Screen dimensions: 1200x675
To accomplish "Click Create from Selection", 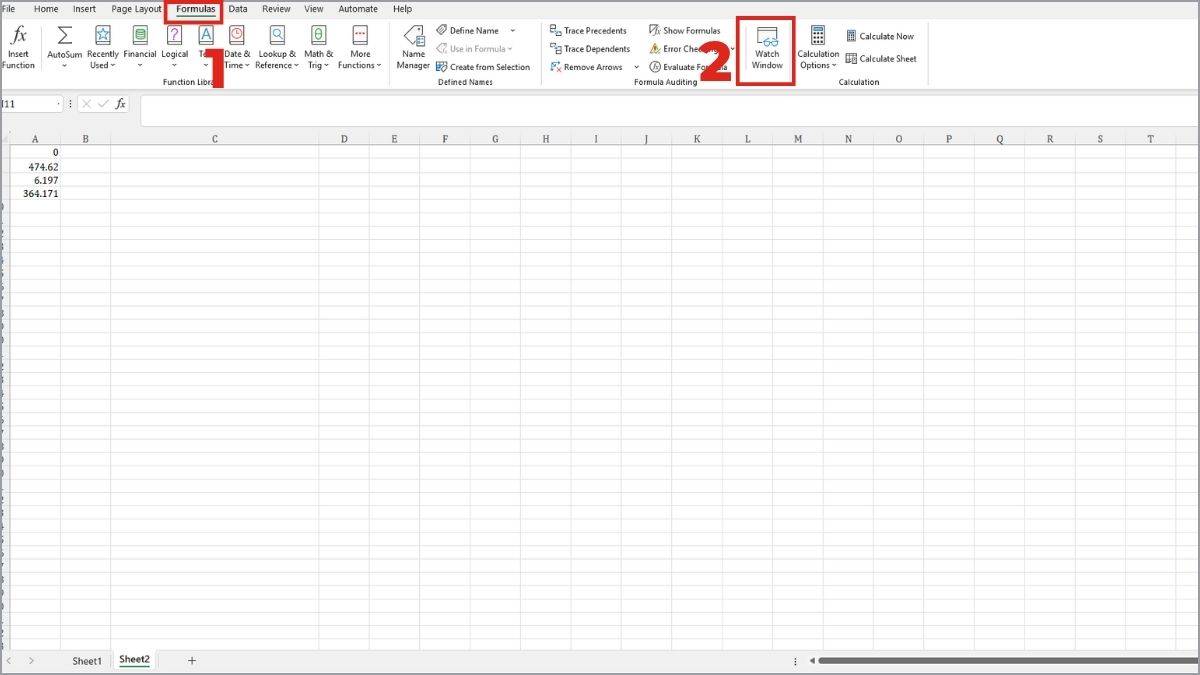I will click(x=483, y=67).
